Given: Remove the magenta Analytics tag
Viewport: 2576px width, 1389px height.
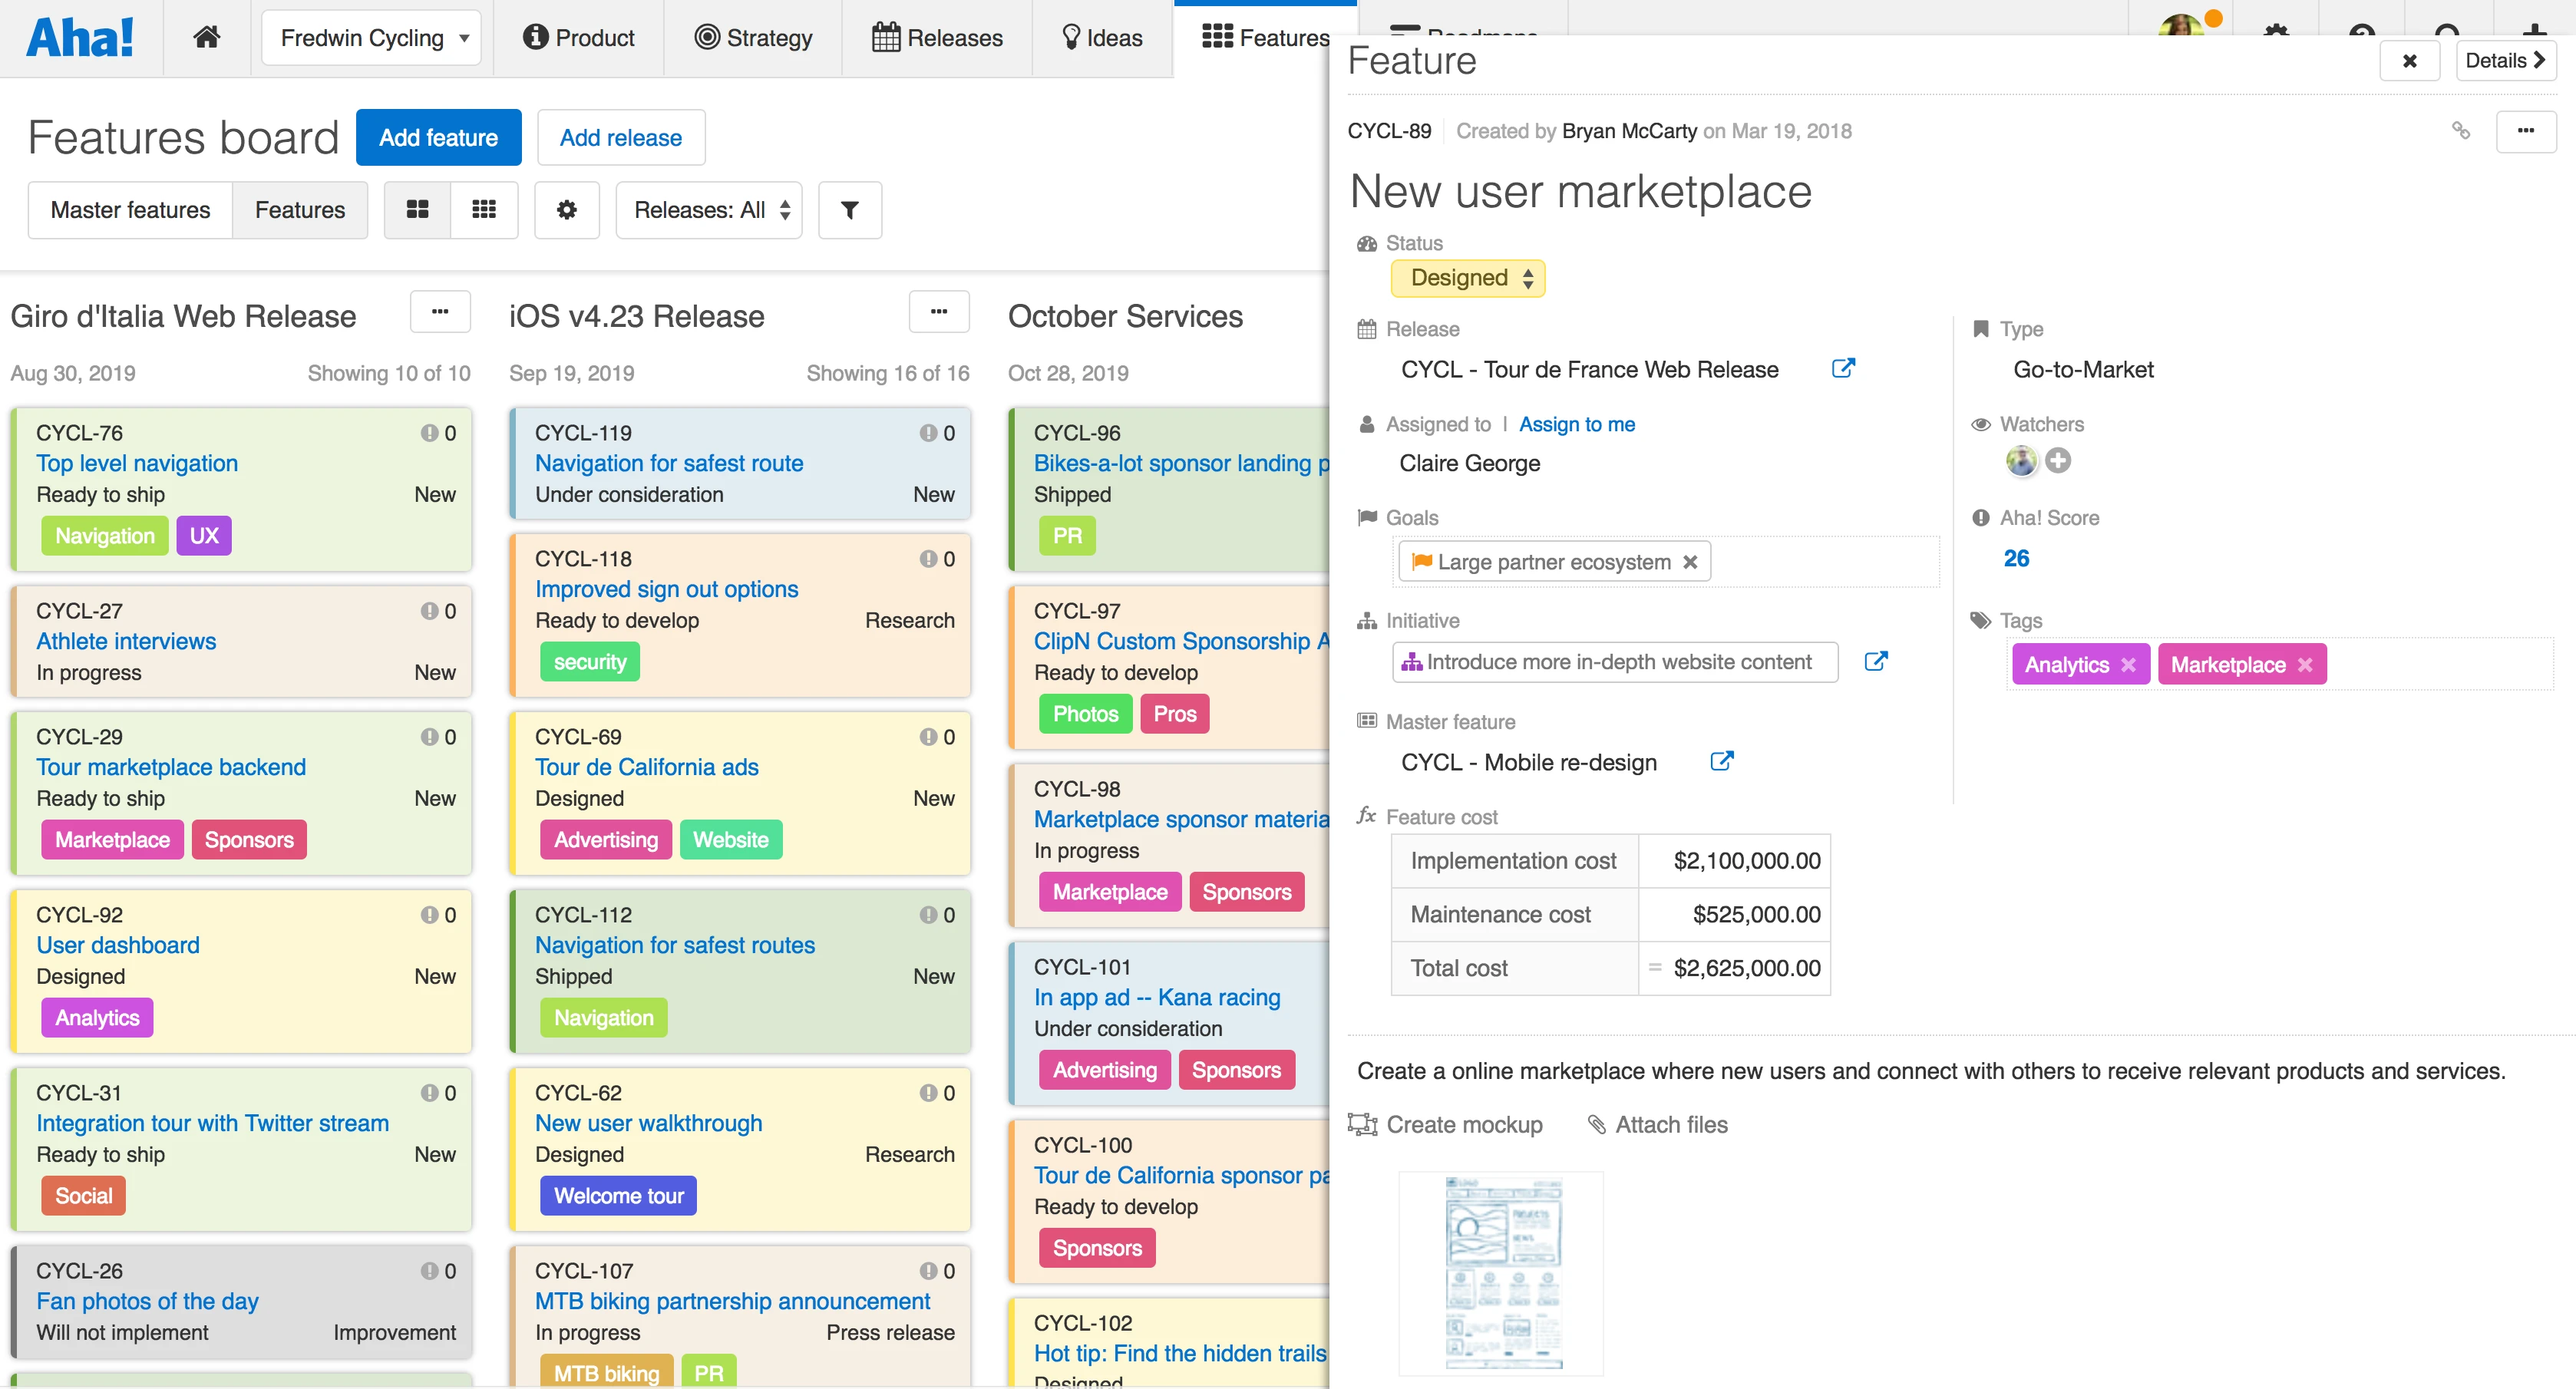Looking at the screenshot, I should tap(2128, 665).
